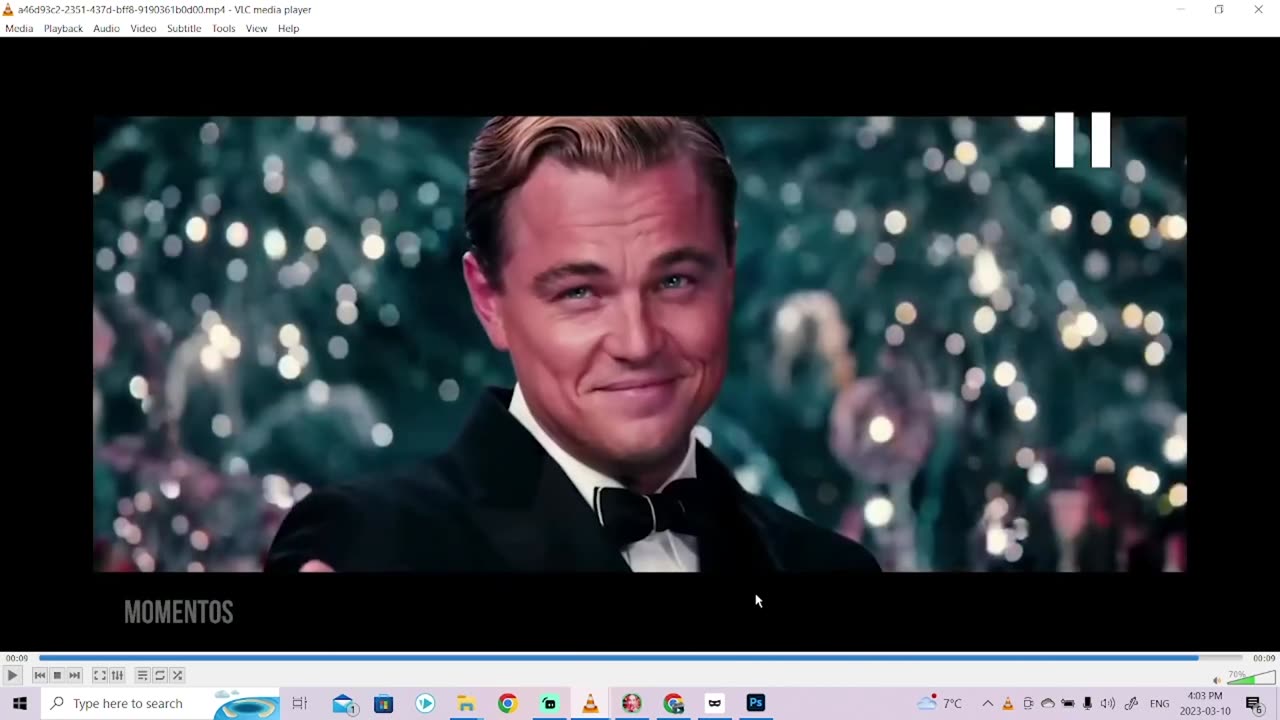Open the Tools menu
Image resolution: width=1280 pixels, height=720 pixels.
pyautogui.click(x=224, y=28)
